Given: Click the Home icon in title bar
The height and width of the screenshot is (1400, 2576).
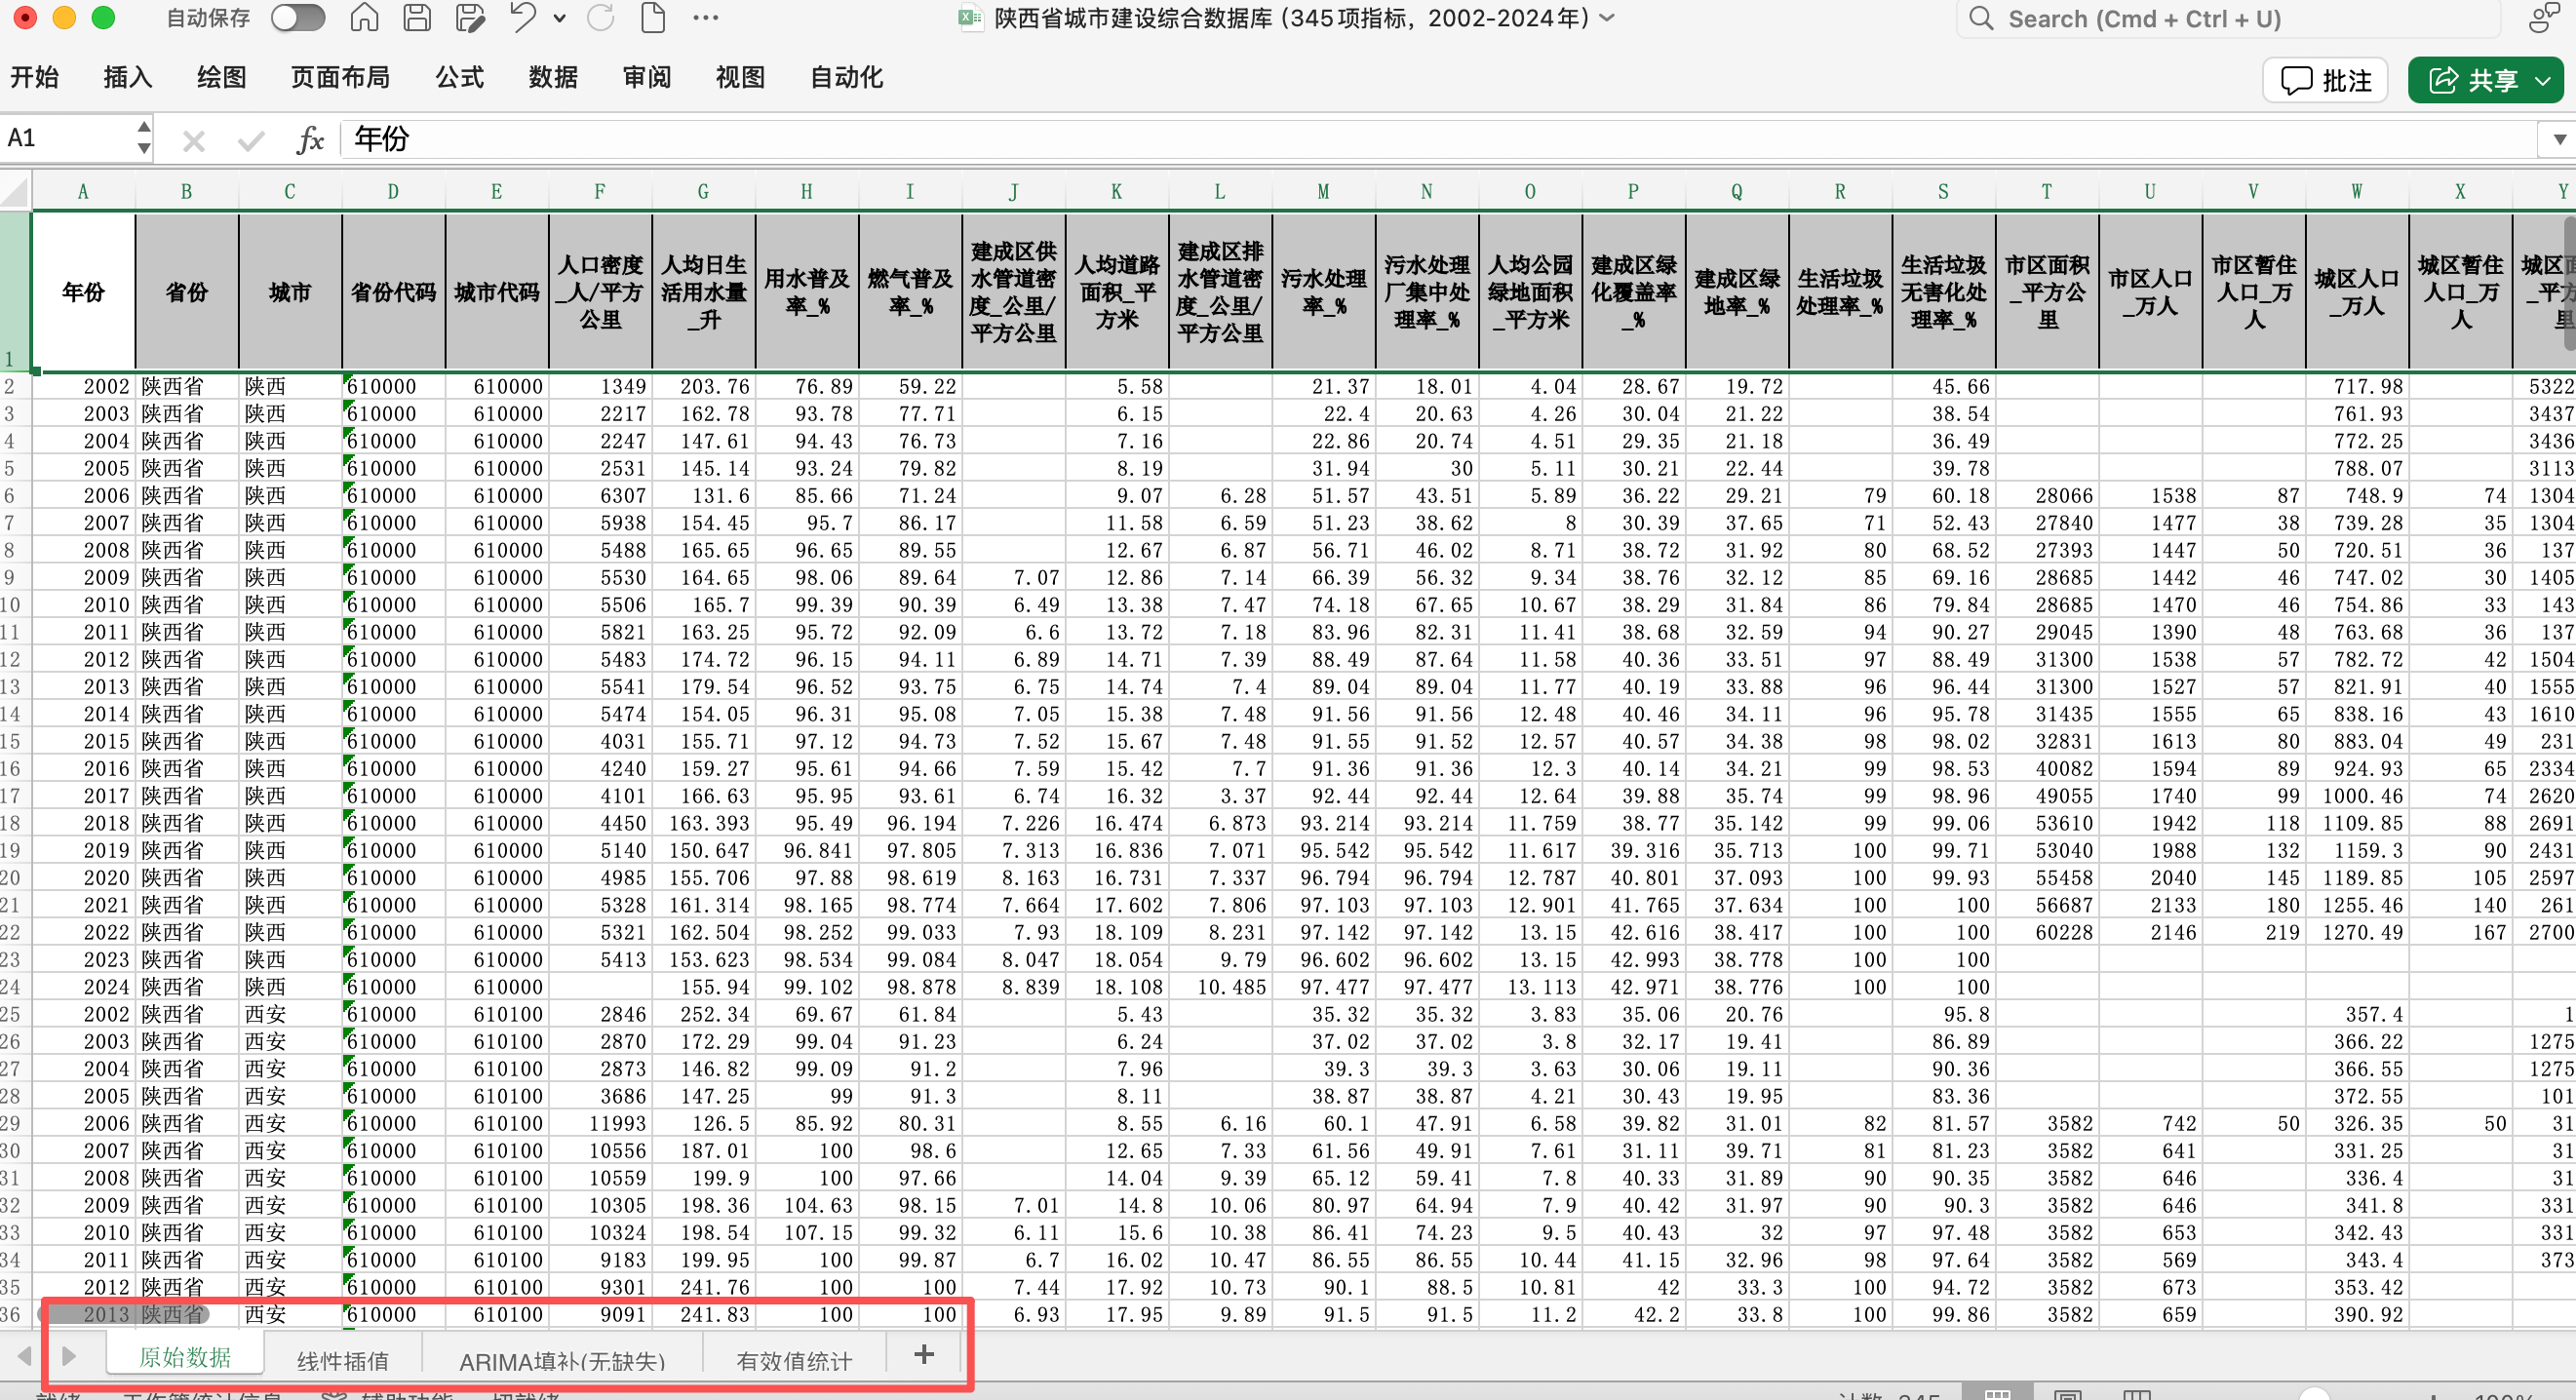Looking at the screenshot, I should (x=364, y=18).
